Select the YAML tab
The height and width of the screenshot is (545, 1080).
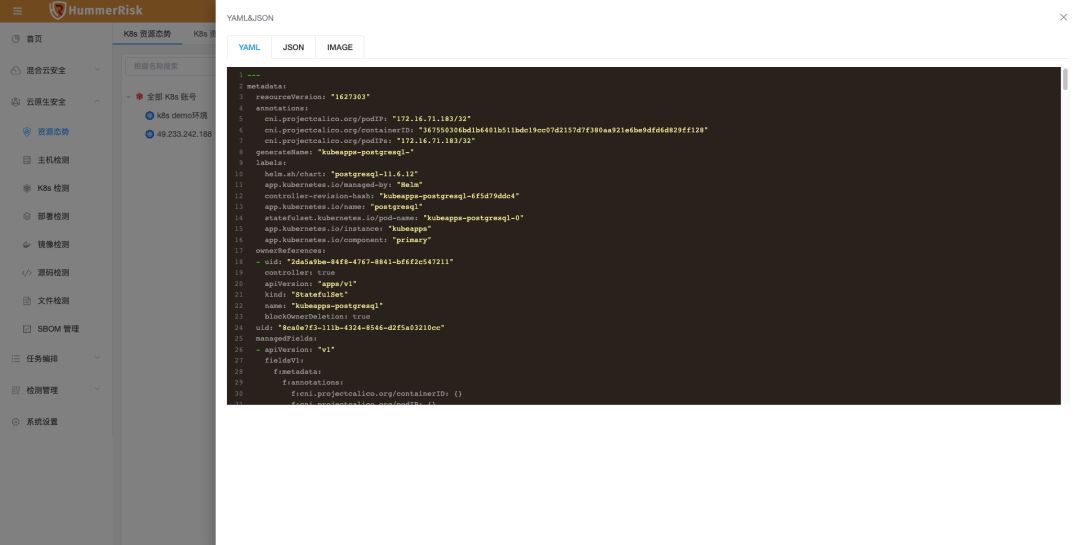pos(249,48)
